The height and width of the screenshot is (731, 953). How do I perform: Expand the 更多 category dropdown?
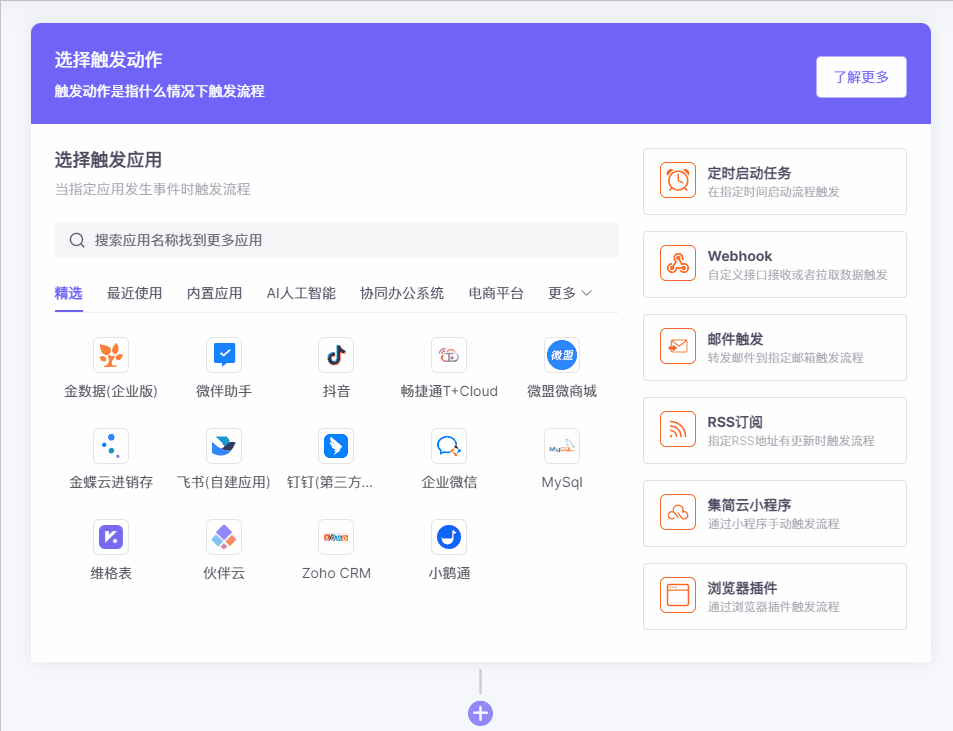(x=569, y=293)
